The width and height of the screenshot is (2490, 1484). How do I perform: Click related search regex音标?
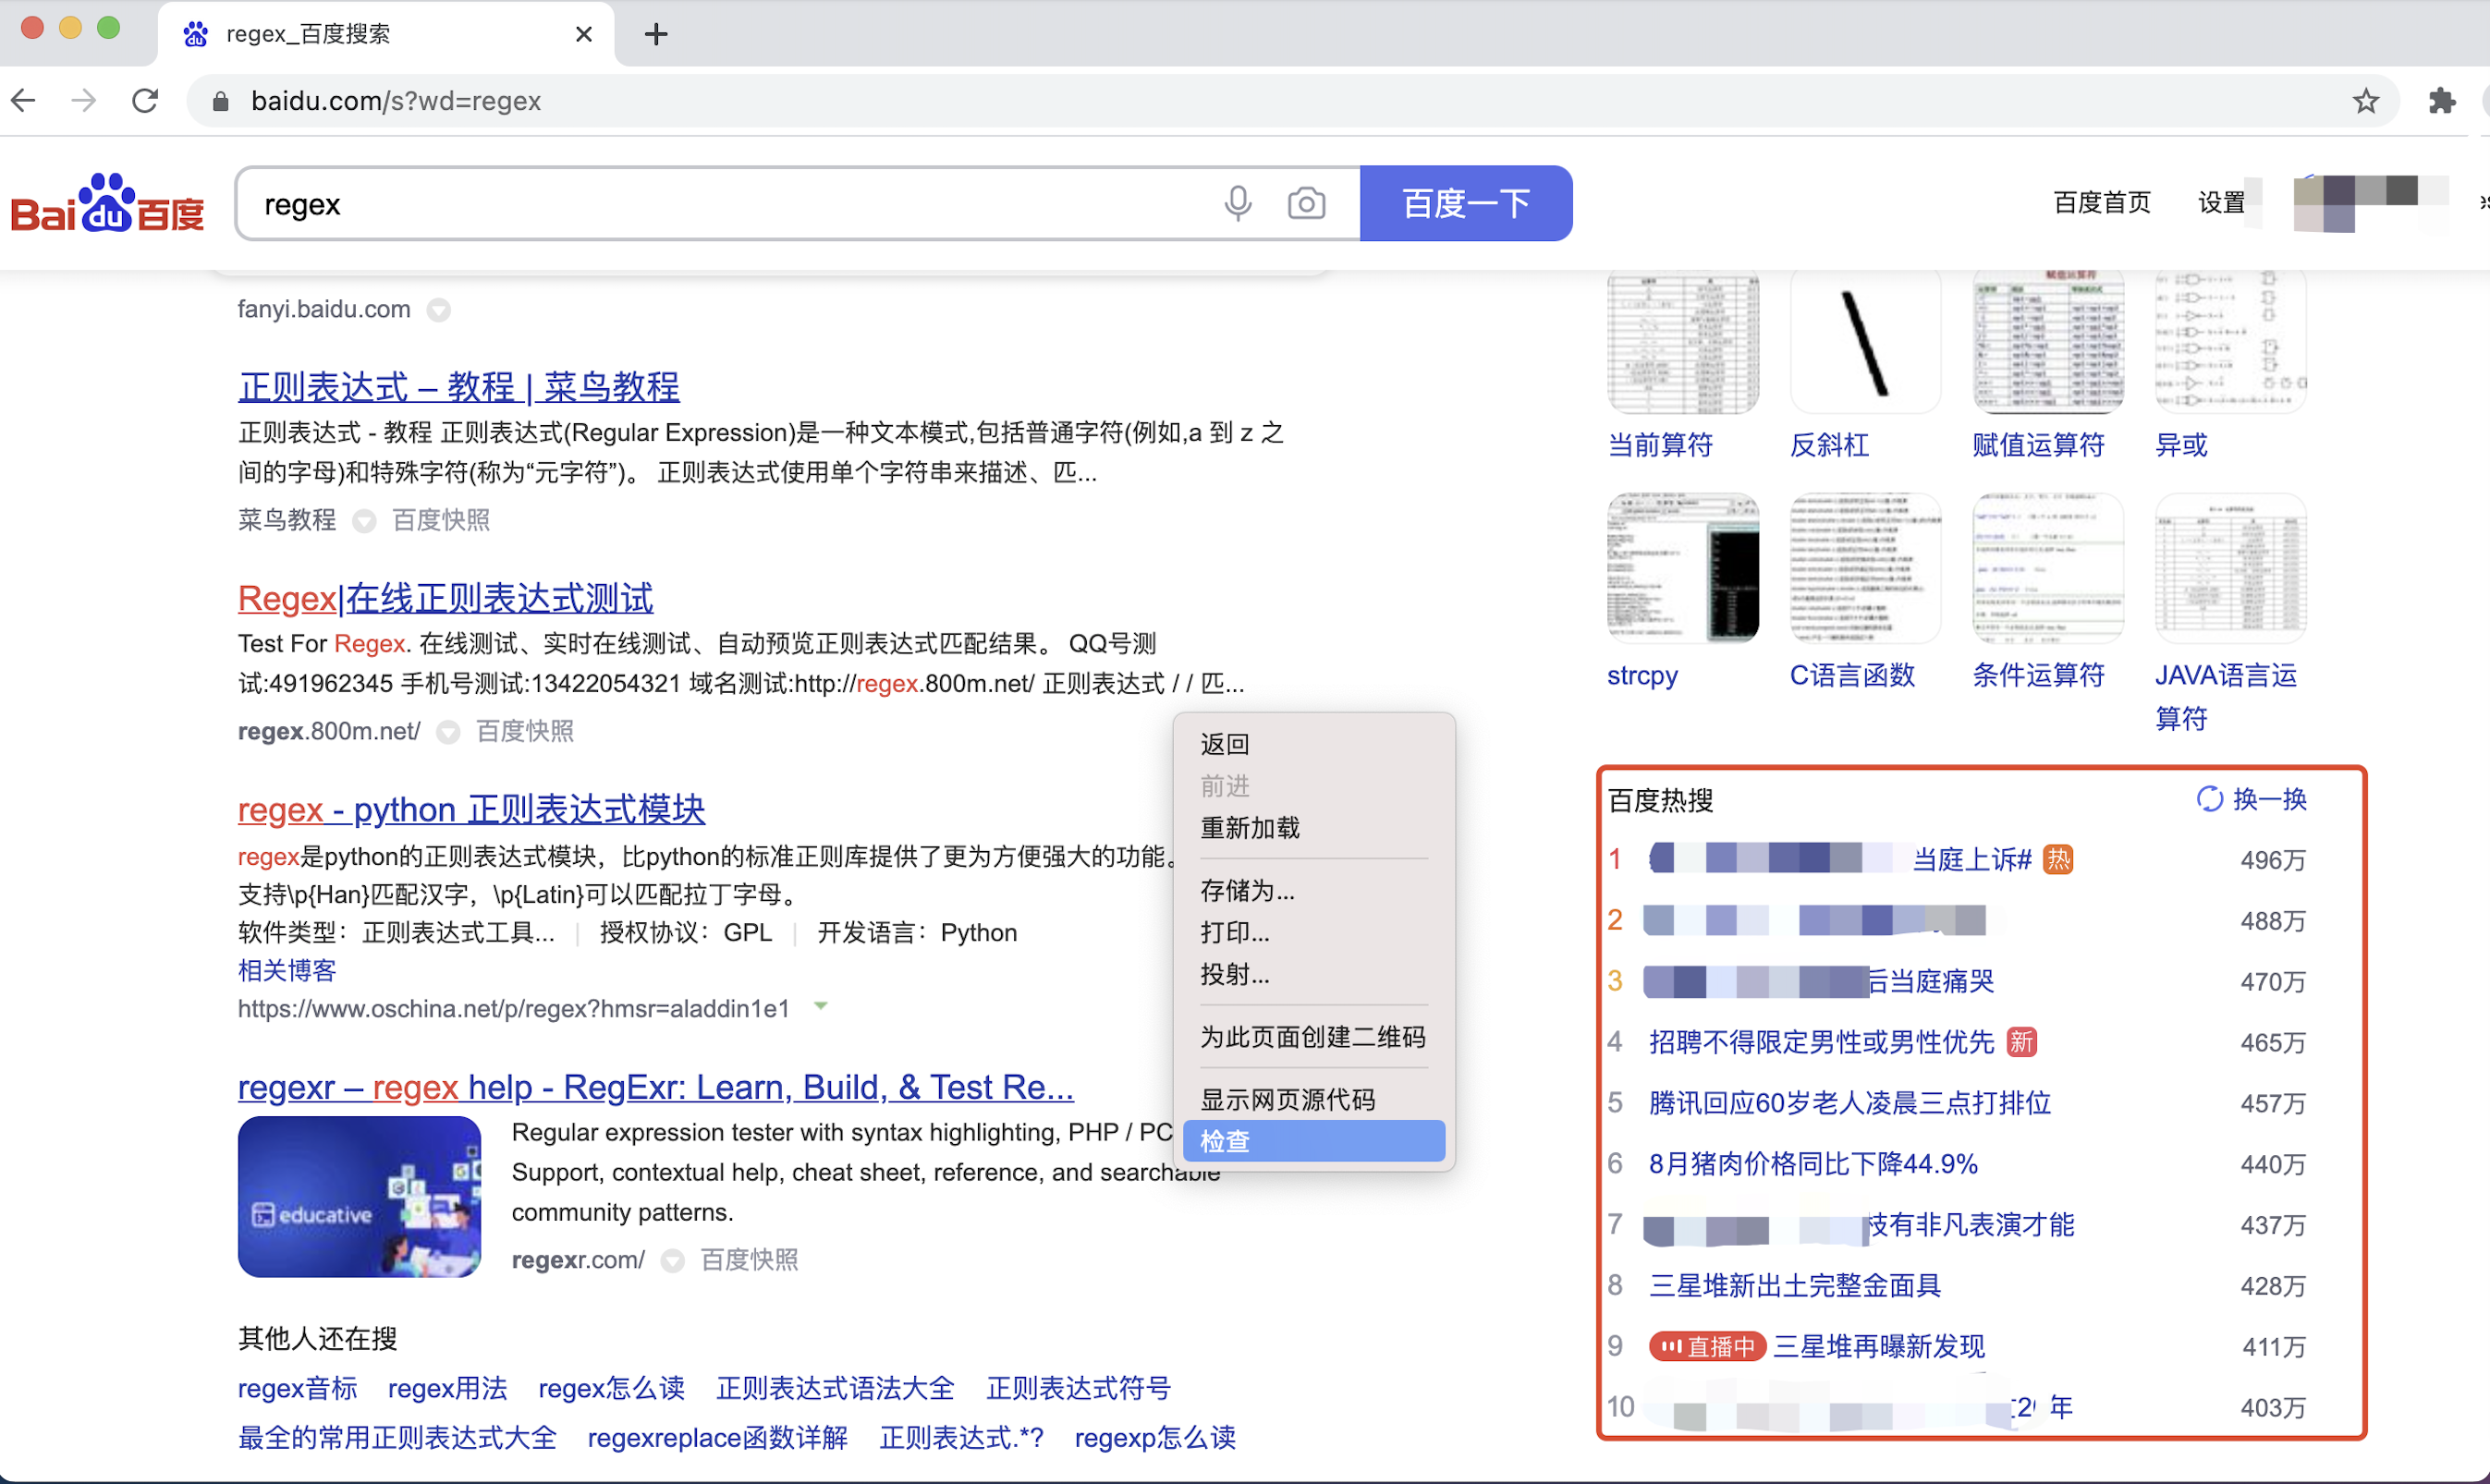point(297,1388)
